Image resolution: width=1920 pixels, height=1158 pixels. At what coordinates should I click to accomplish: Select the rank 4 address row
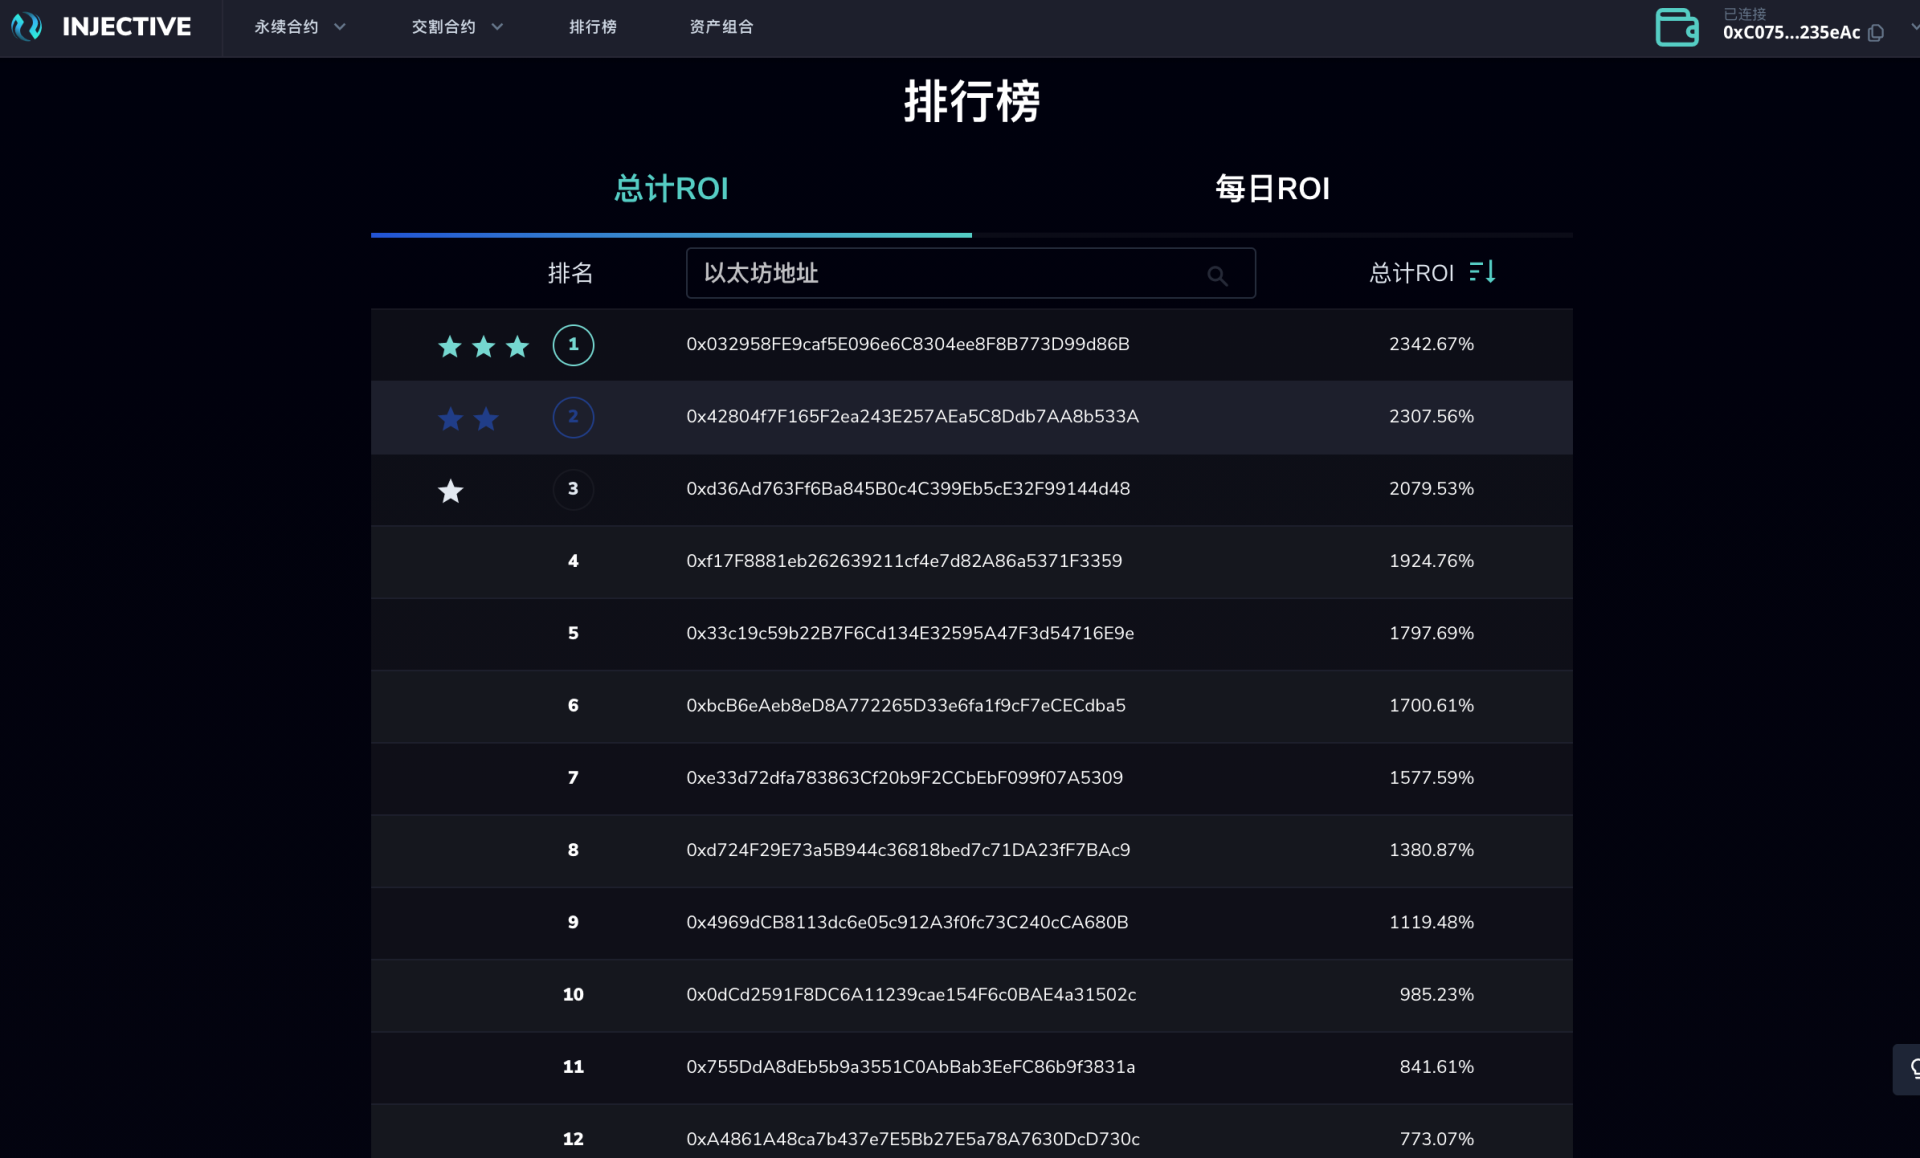coord(904,561)
